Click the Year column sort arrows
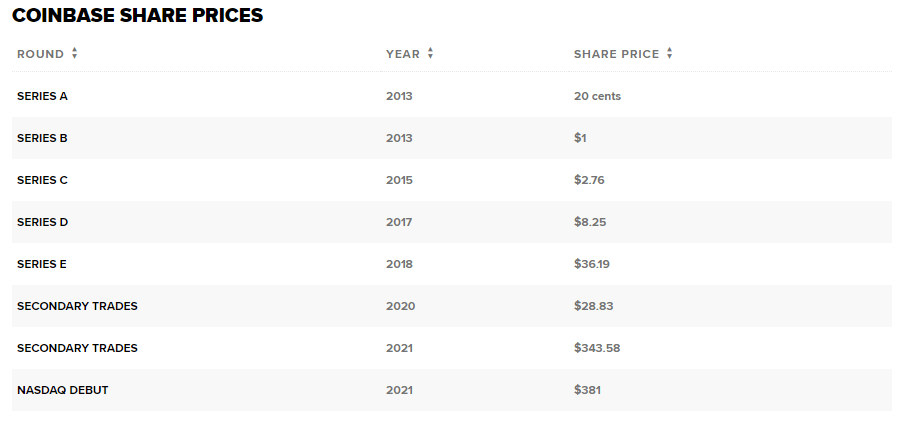 (430, 53)
